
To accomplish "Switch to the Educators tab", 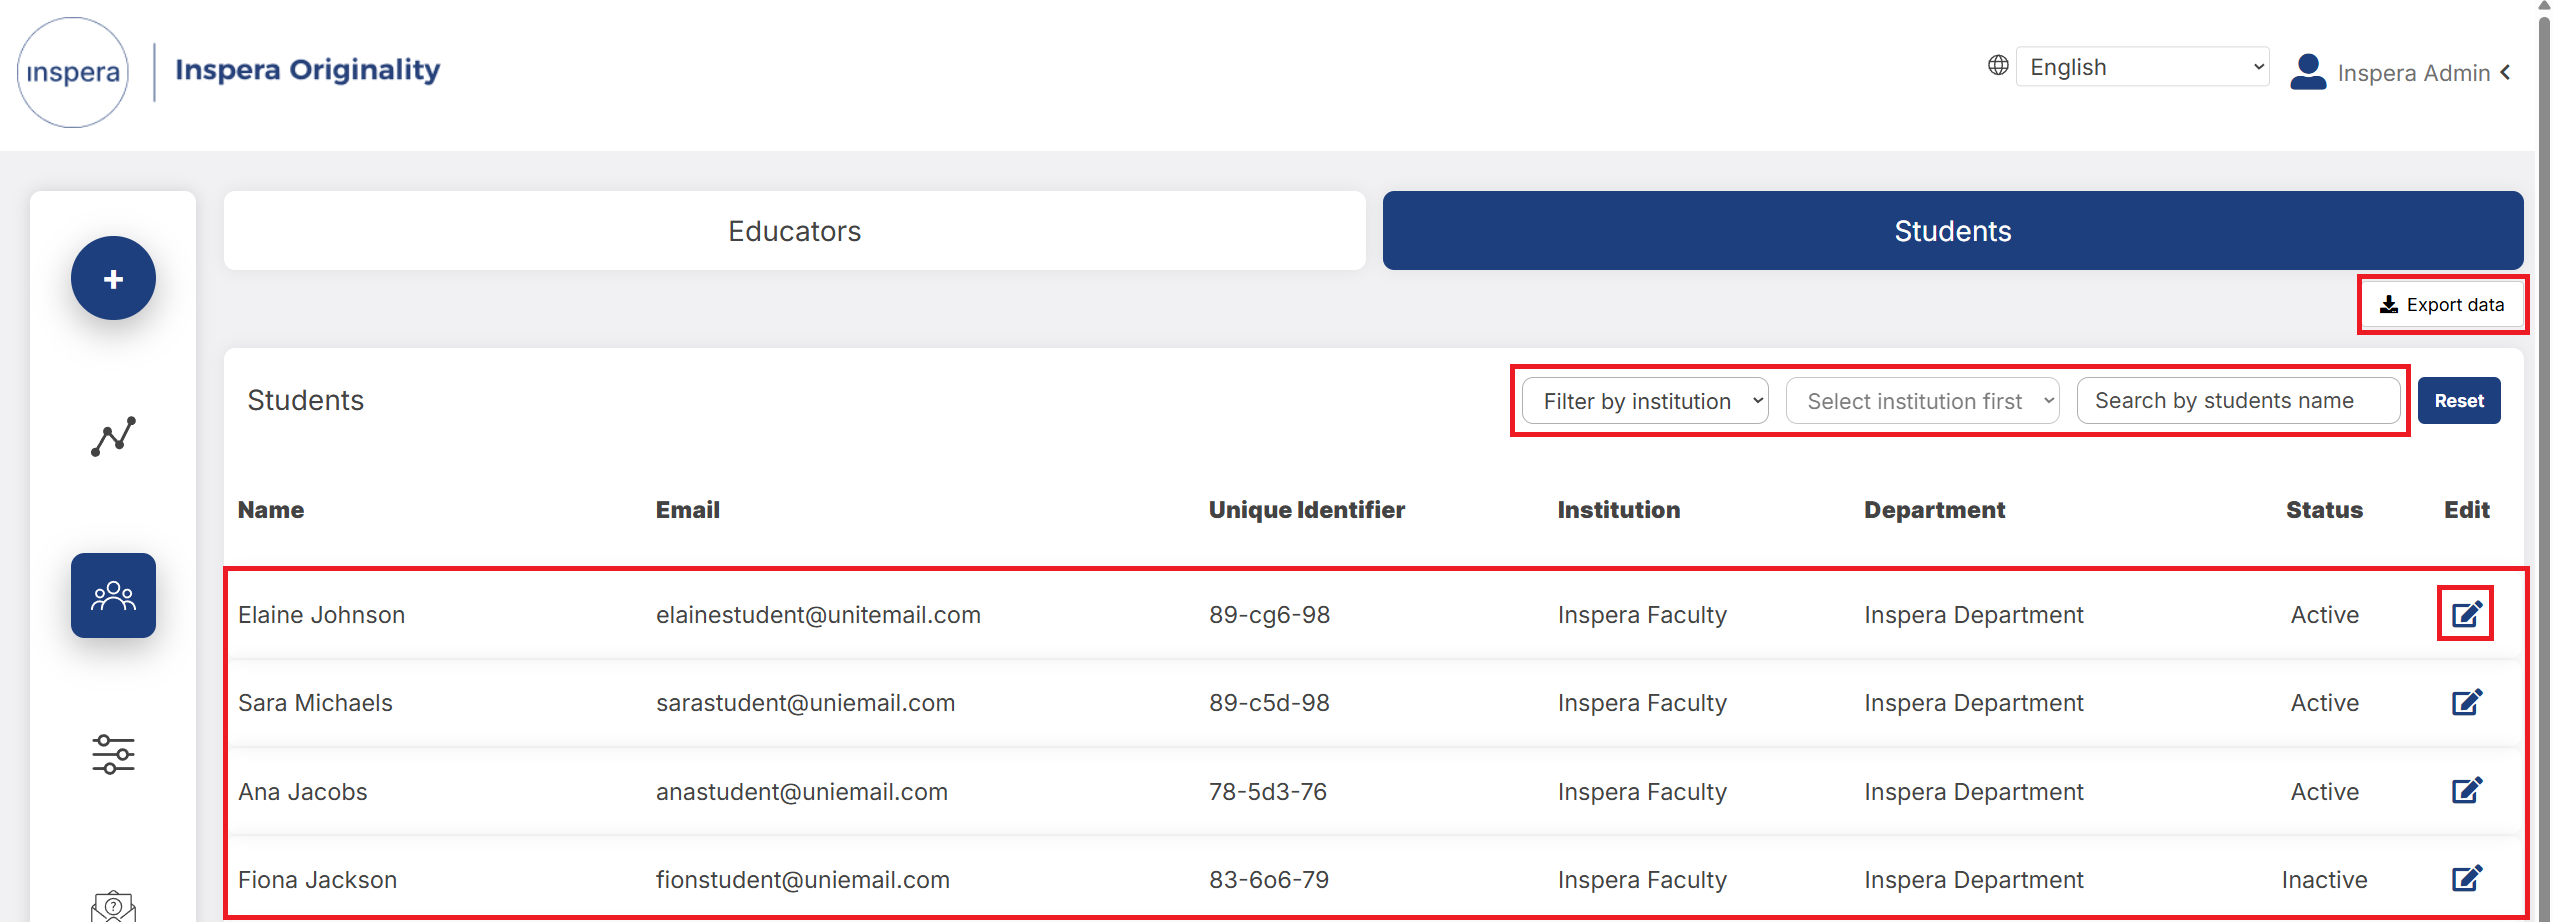I will click(794, 231).
